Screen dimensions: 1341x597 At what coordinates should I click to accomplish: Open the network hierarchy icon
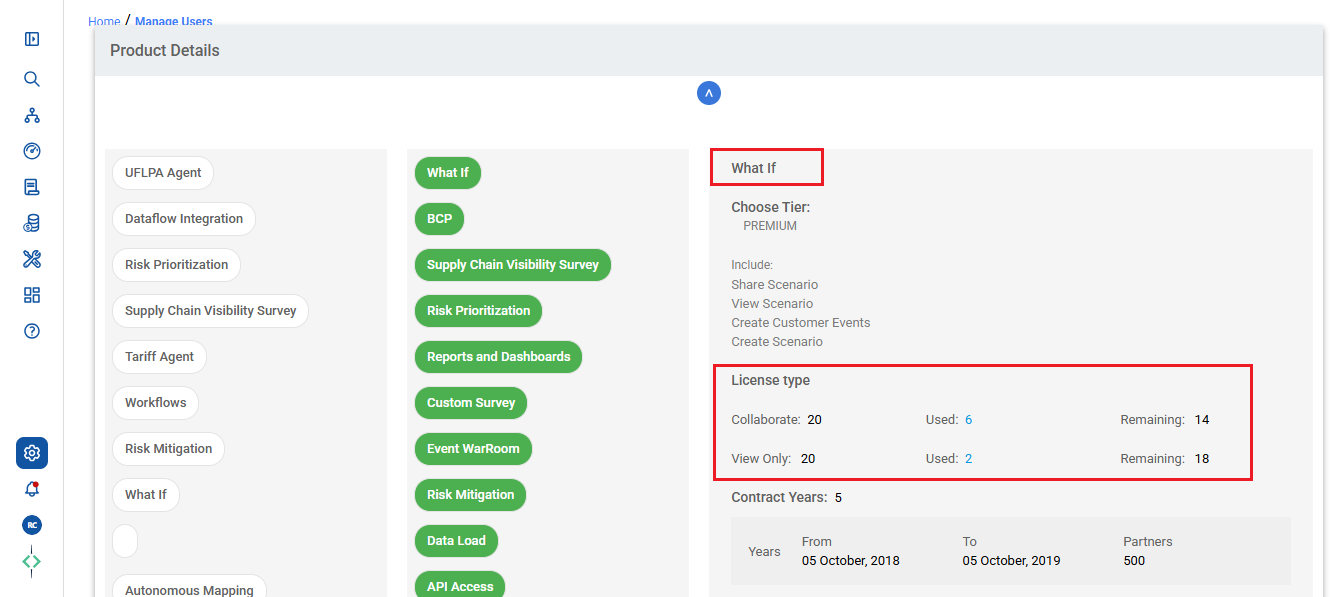pos(32,115)
